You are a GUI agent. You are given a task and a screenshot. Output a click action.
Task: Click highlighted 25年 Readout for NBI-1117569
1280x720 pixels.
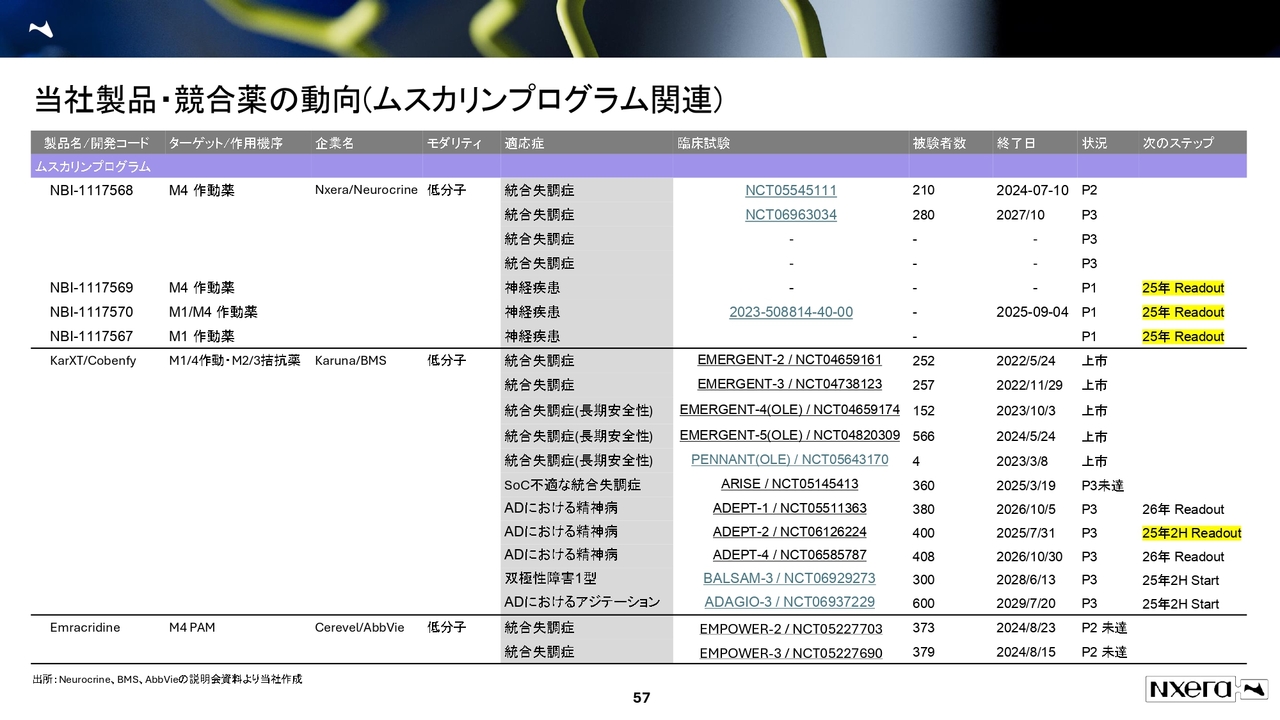[1183, 288]
